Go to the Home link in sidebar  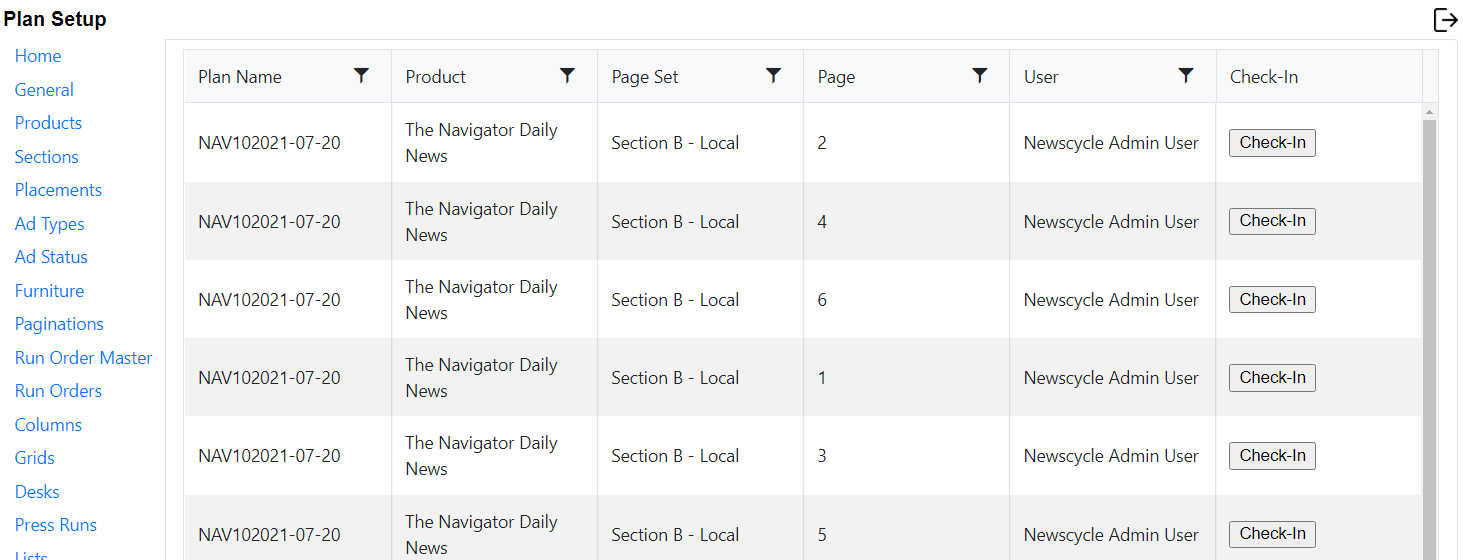(38, 56)
